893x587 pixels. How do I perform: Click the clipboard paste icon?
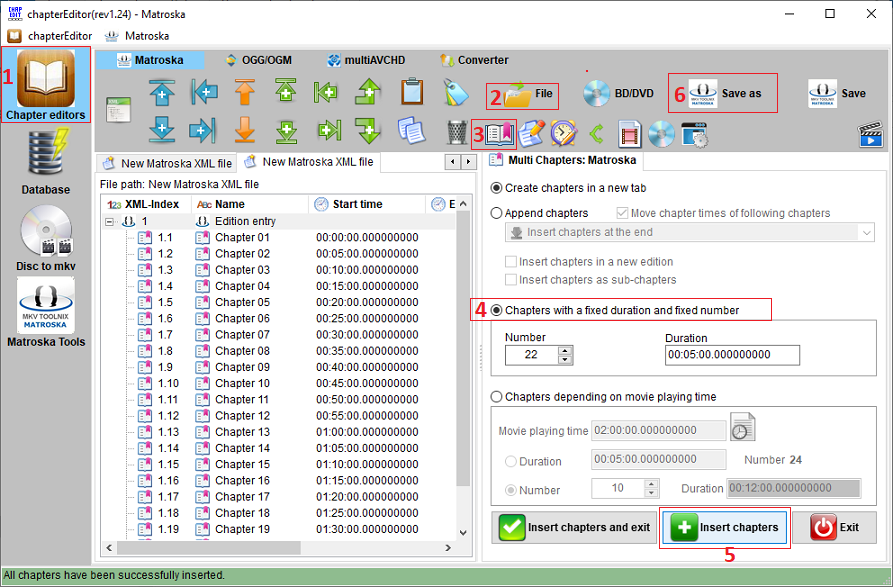click(412, 91)
